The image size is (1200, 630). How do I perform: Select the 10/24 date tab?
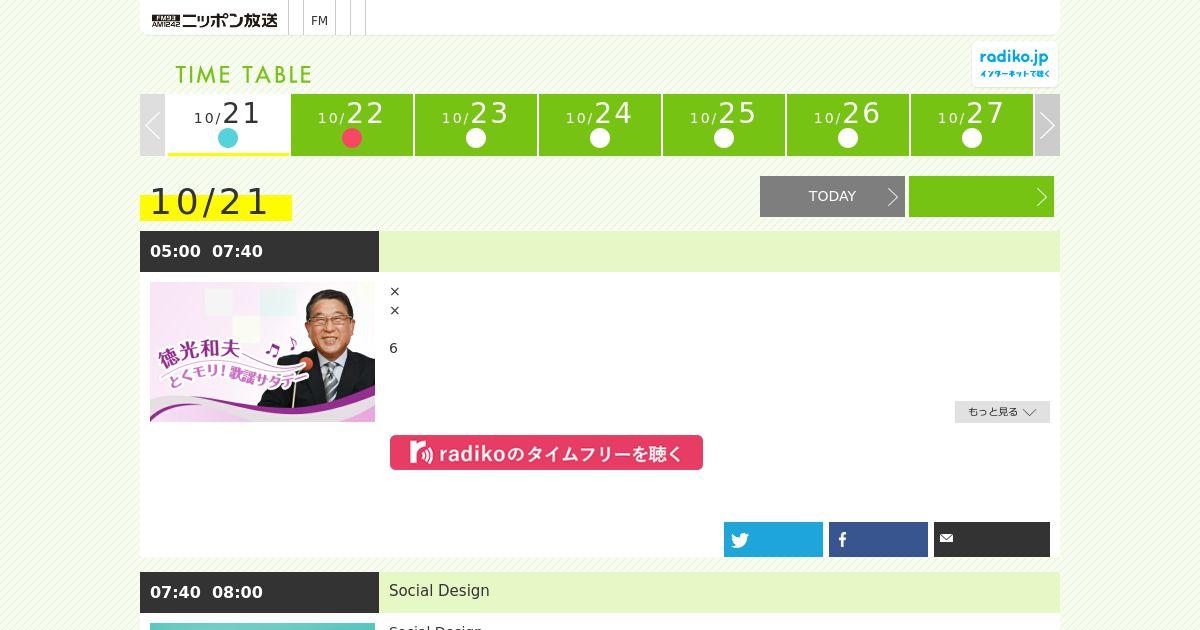(600, 125)
